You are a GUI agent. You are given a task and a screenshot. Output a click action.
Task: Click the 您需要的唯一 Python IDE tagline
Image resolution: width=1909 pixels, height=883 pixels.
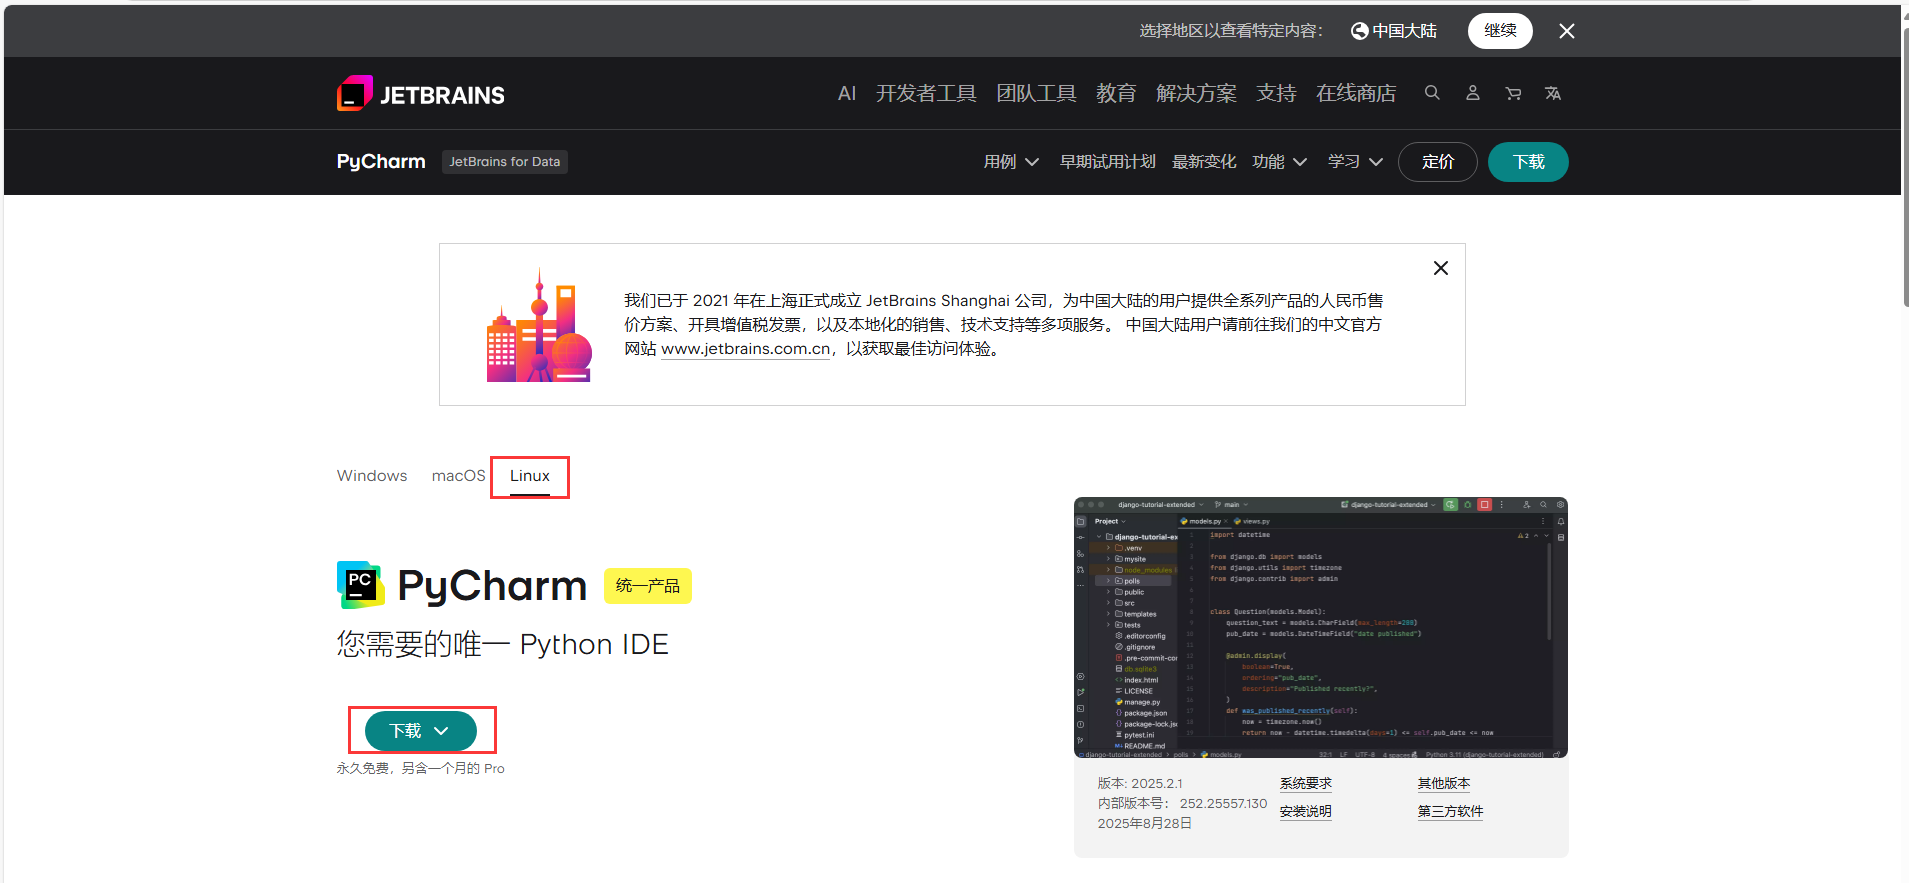pos(503,645)
